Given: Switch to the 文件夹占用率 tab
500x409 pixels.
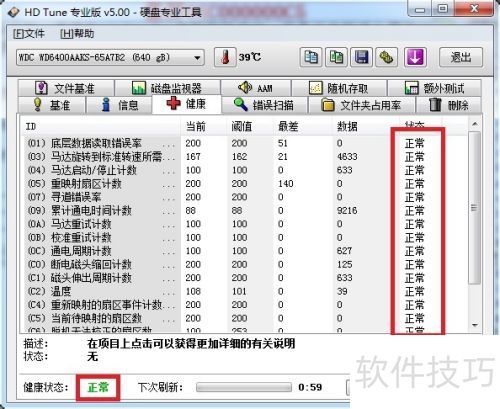Looking at the screenshot, I should (x=362, y=105).
